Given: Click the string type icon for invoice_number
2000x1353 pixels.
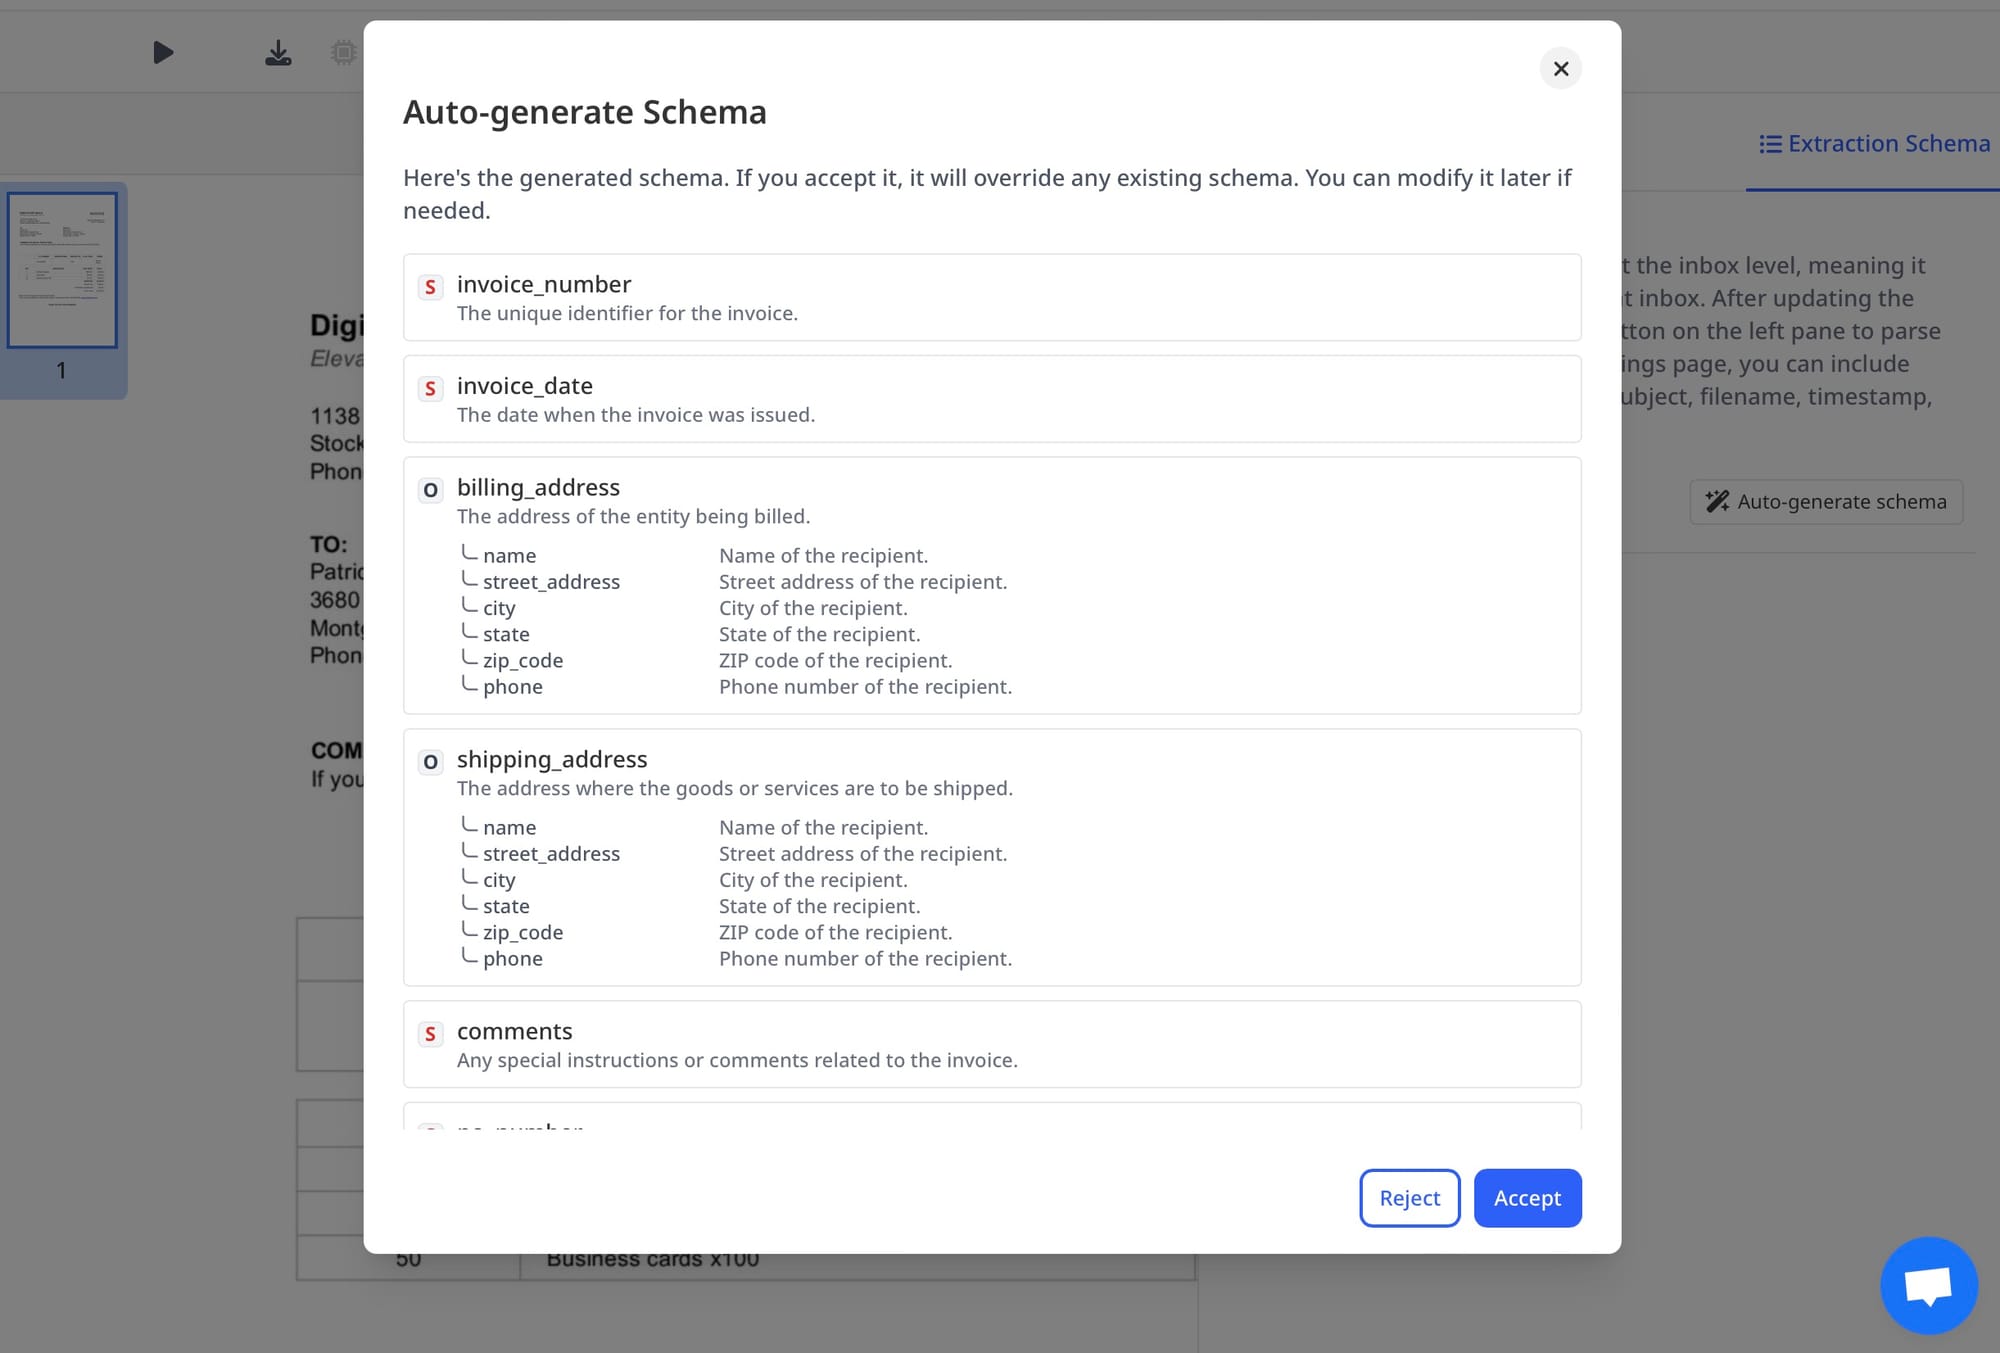Looking at the screenshot, I should pyautogui.click(x=430, y=287).
